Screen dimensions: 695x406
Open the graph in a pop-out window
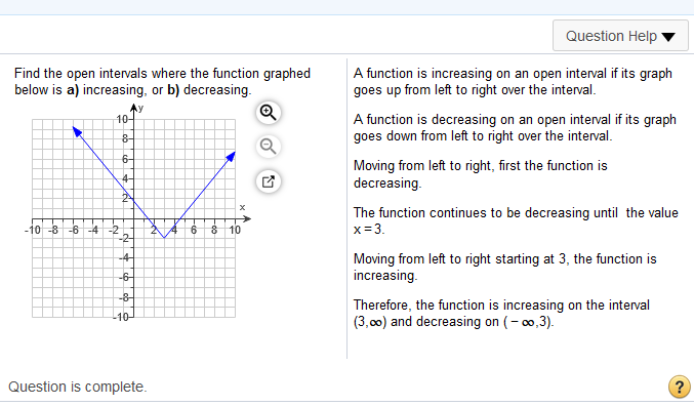(x=268, y=181)
